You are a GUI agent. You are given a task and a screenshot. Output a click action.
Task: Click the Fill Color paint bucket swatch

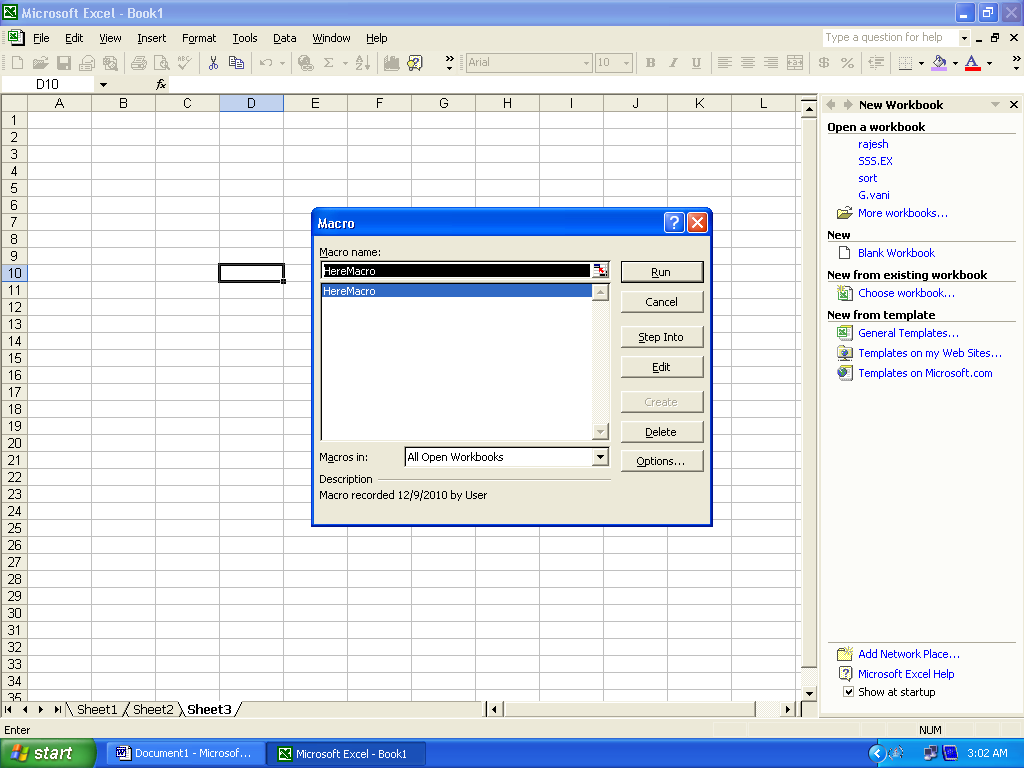point(939,63)
